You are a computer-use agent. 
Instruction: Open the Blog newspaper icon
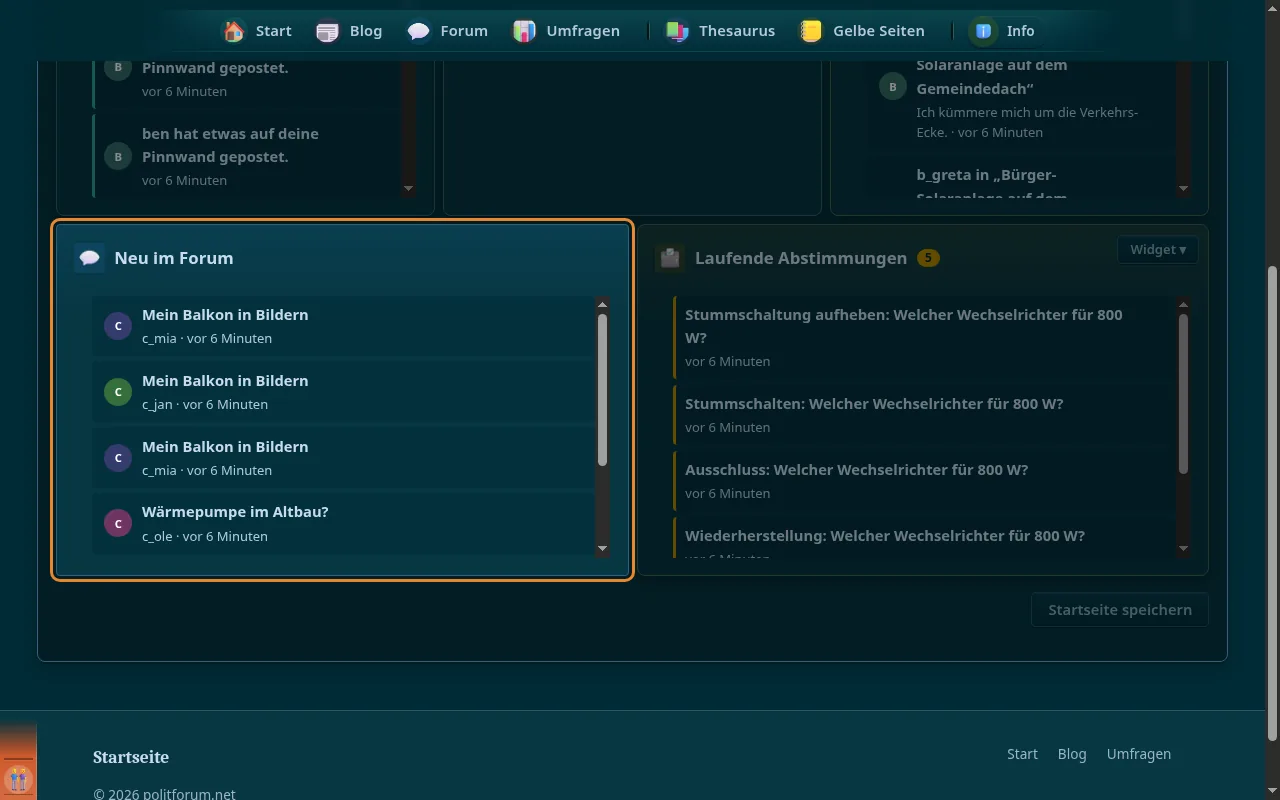point(327,31)
